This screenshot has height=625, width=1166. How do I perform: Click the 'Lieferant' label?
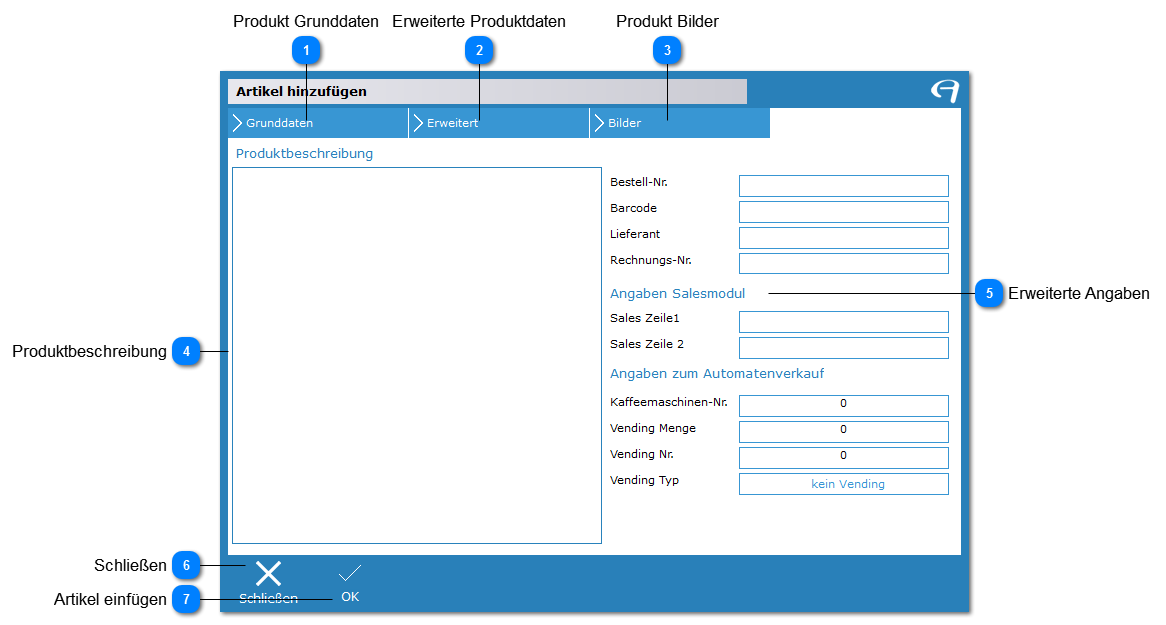coord(635,234)
